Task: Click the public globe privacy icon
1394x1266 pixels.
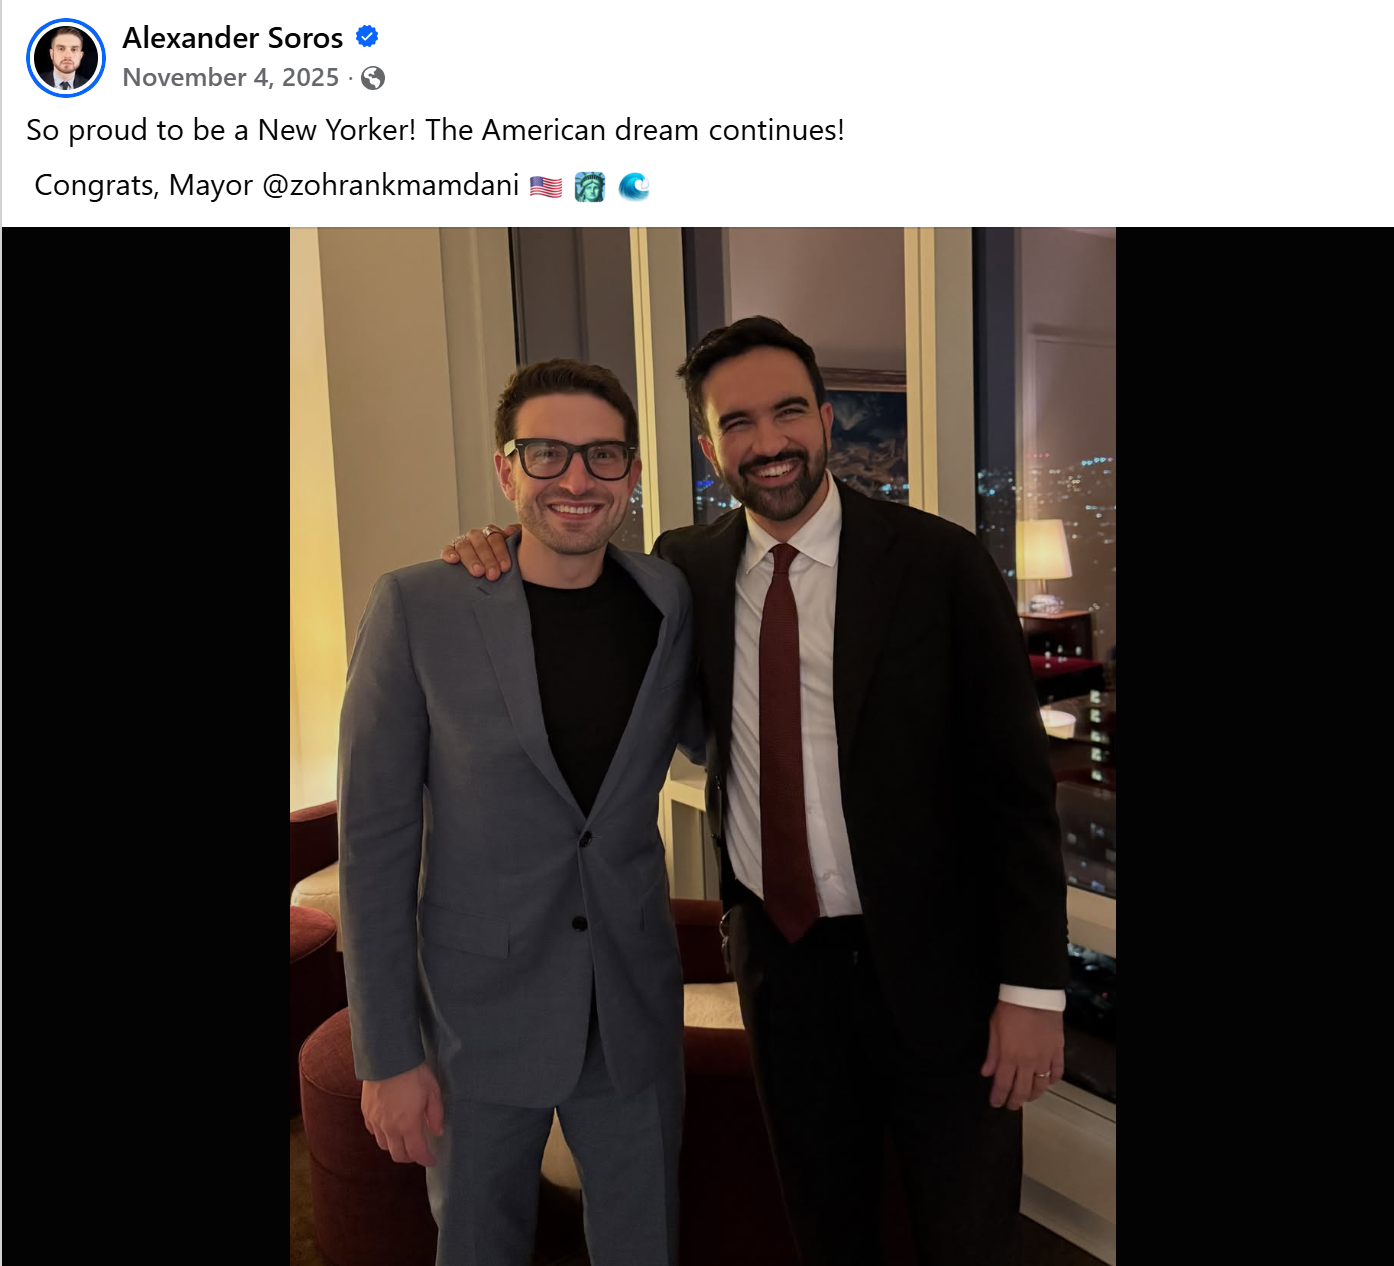Action: point(373,78)
